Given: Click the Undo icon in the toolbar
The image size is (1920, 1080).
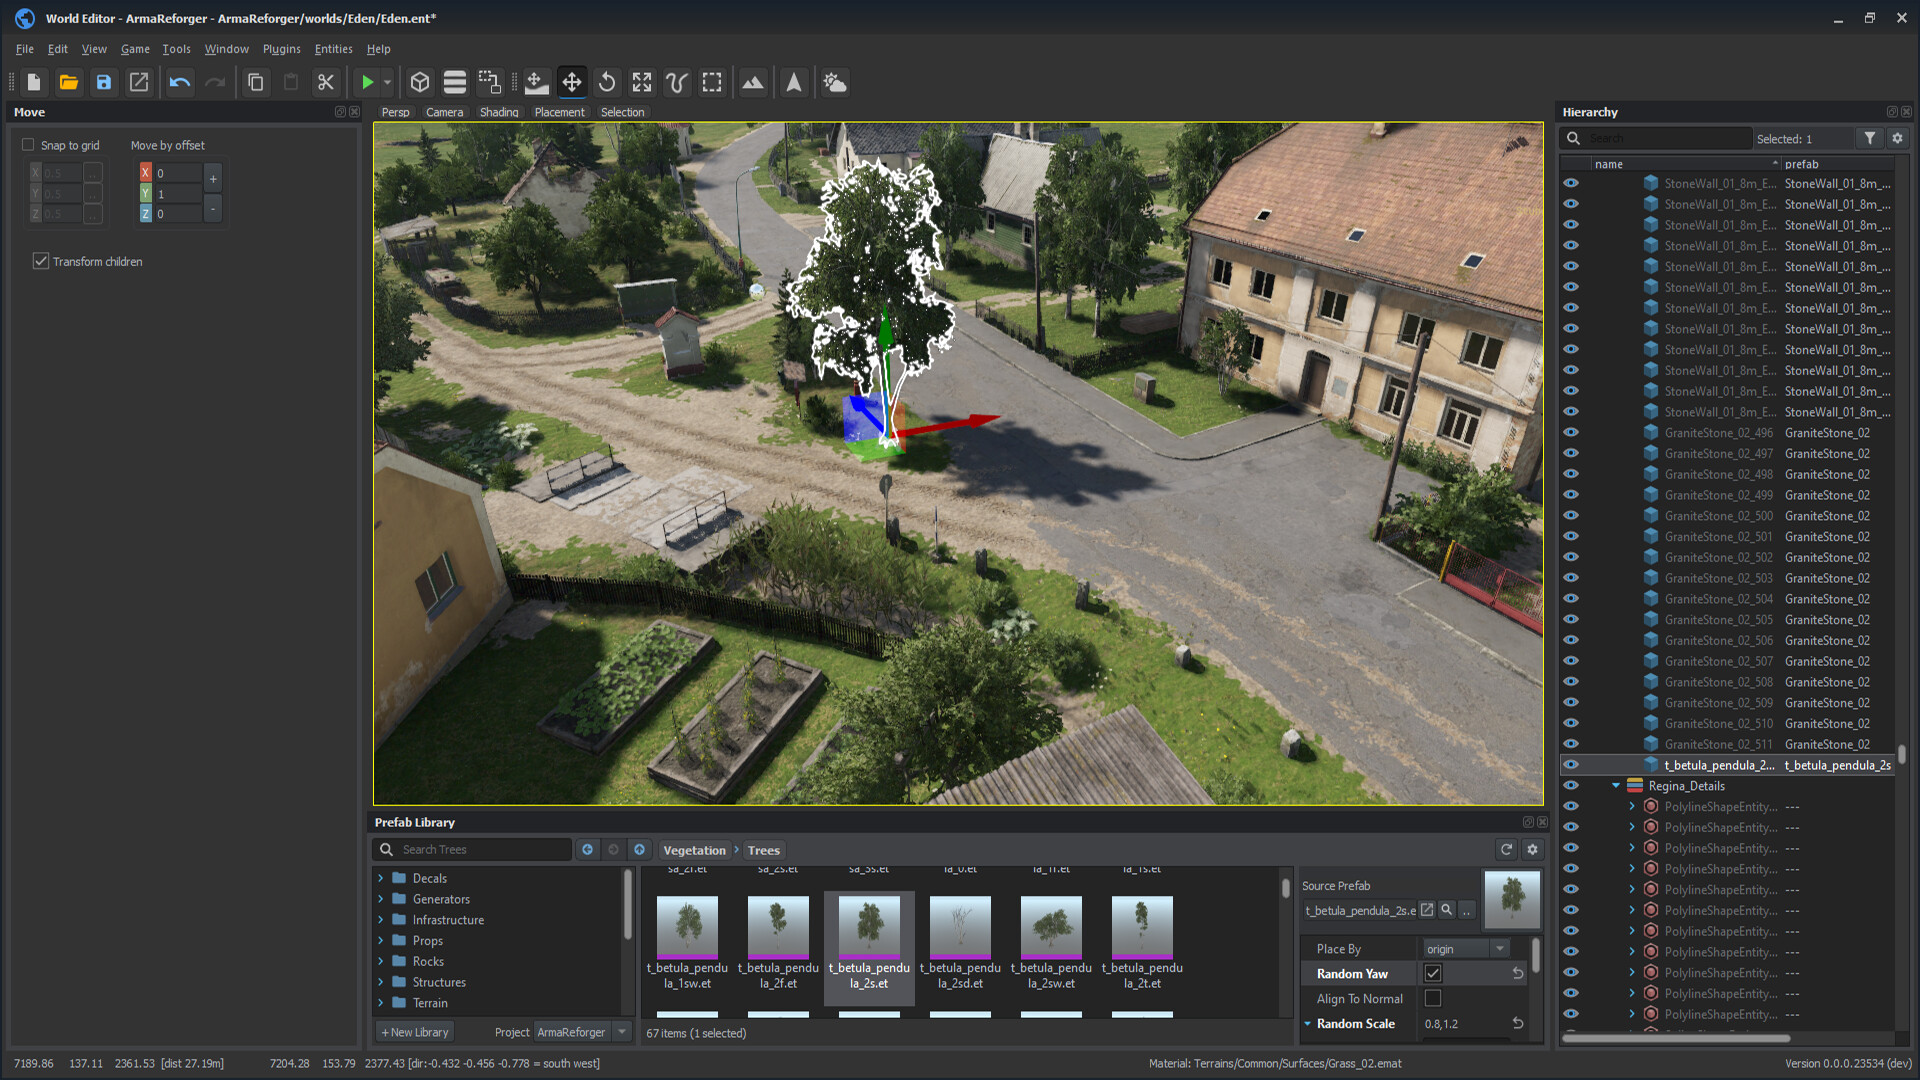Looking at the screenshot, I should tap(179, 82).
